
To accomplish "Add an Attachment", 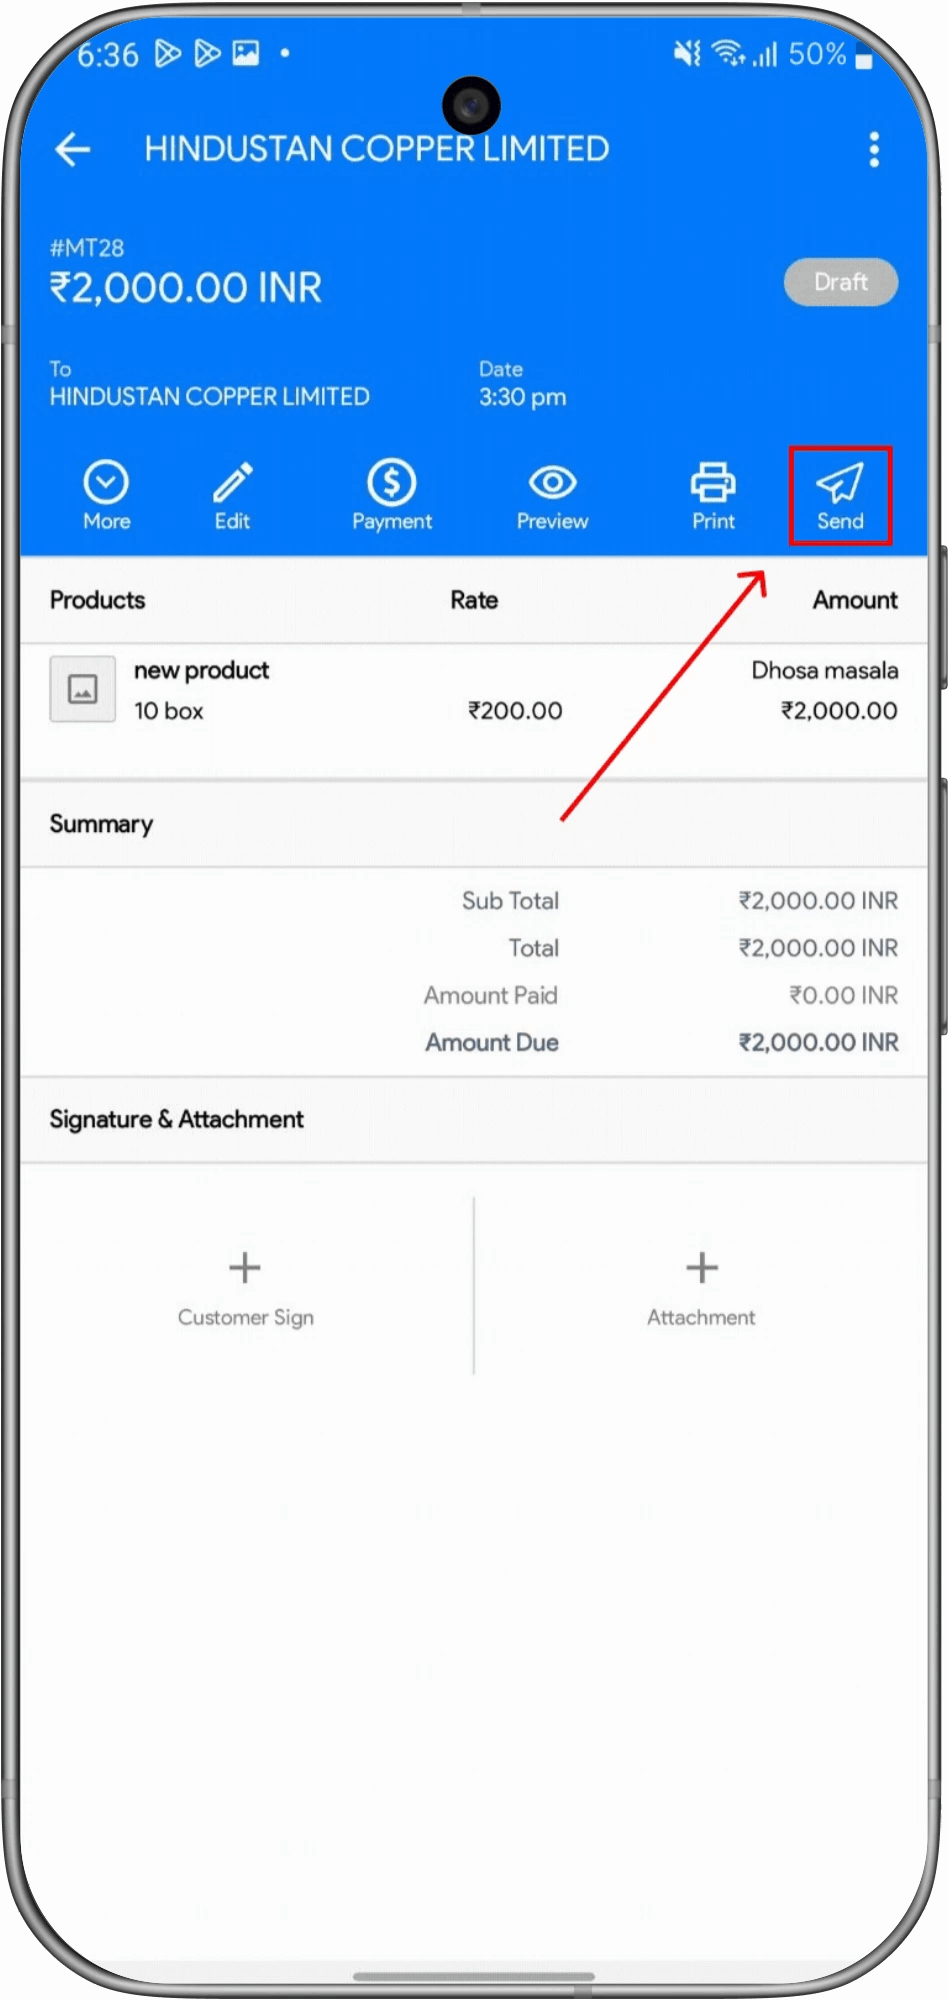I will (x=701, y=1288).
